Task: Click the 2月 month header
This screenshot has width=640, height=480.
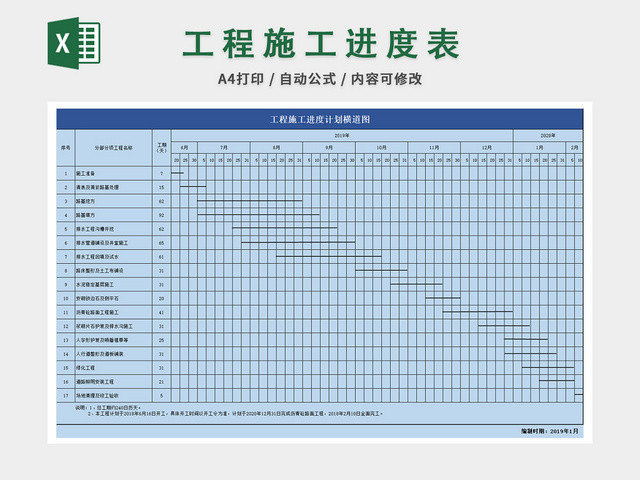Action: 574,147
